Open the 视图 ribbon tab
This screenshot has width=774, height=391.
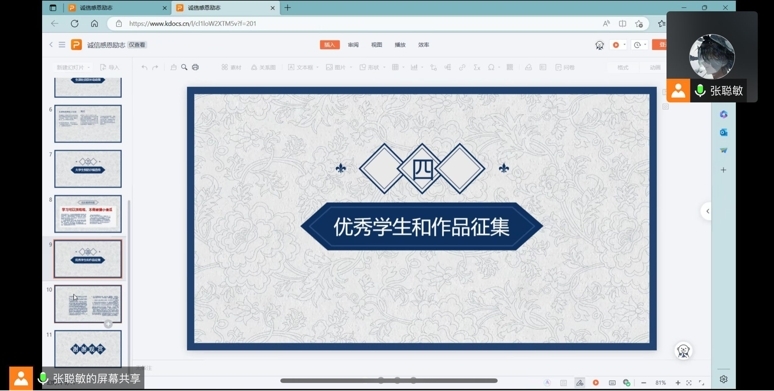click(377, 44)
